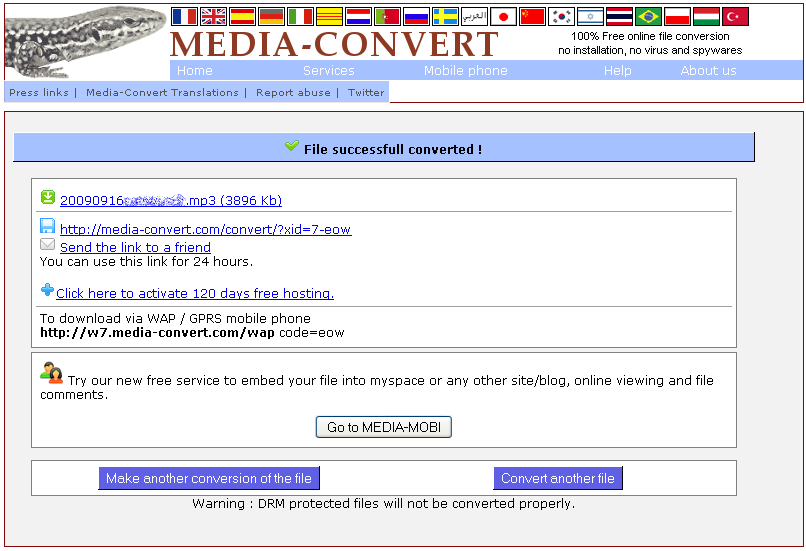Click Send the link to a friend
This screenshot has height=551, width=806.
135,247
